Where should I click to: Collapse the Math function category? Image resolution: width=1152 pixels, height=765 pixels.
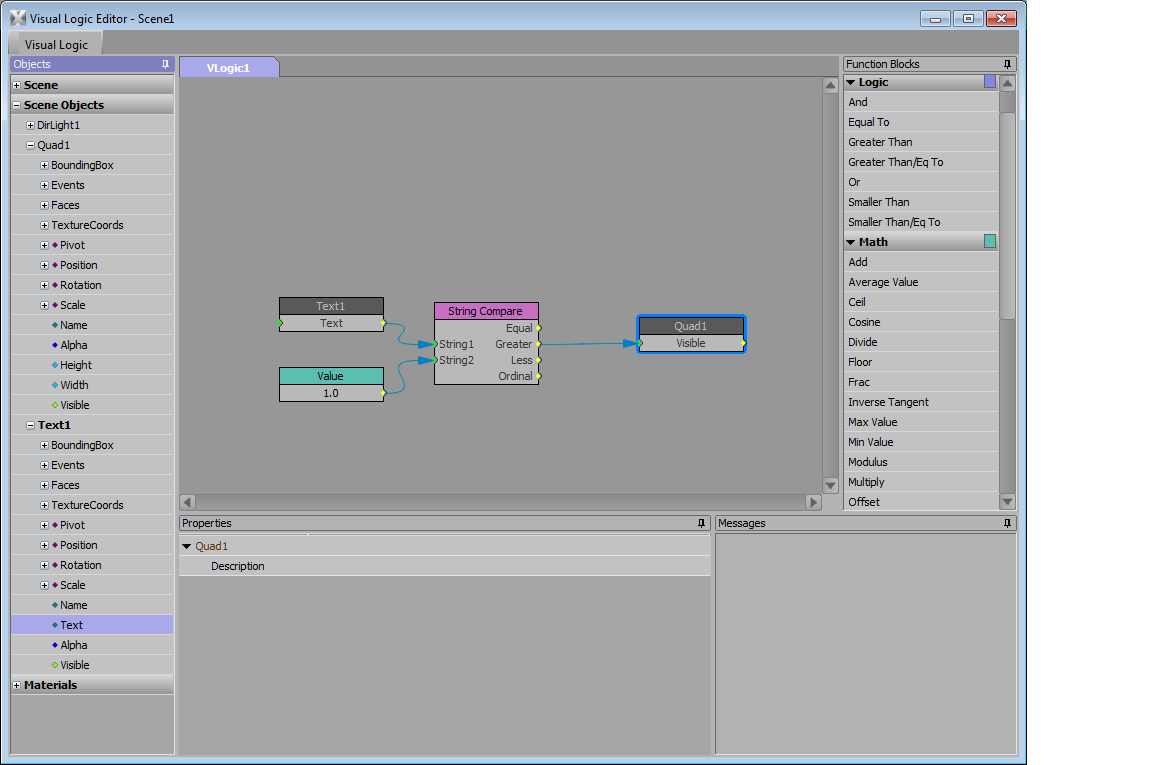click(851, 242)
